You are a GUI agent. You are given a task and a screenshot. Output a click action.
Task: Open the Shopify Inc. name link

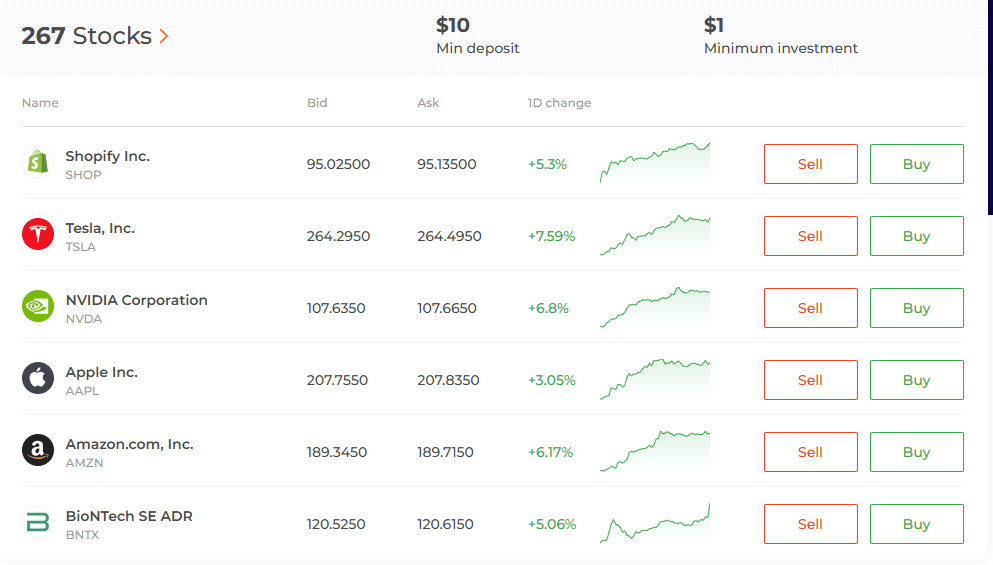click(x=108, y=156)
